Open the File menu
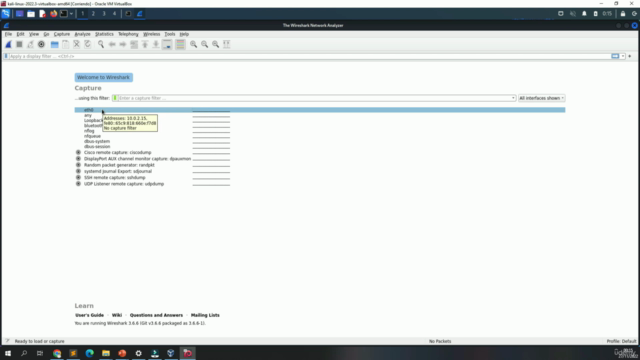The width and height of the screenshot is (640, 360). [x=8, y=34]
